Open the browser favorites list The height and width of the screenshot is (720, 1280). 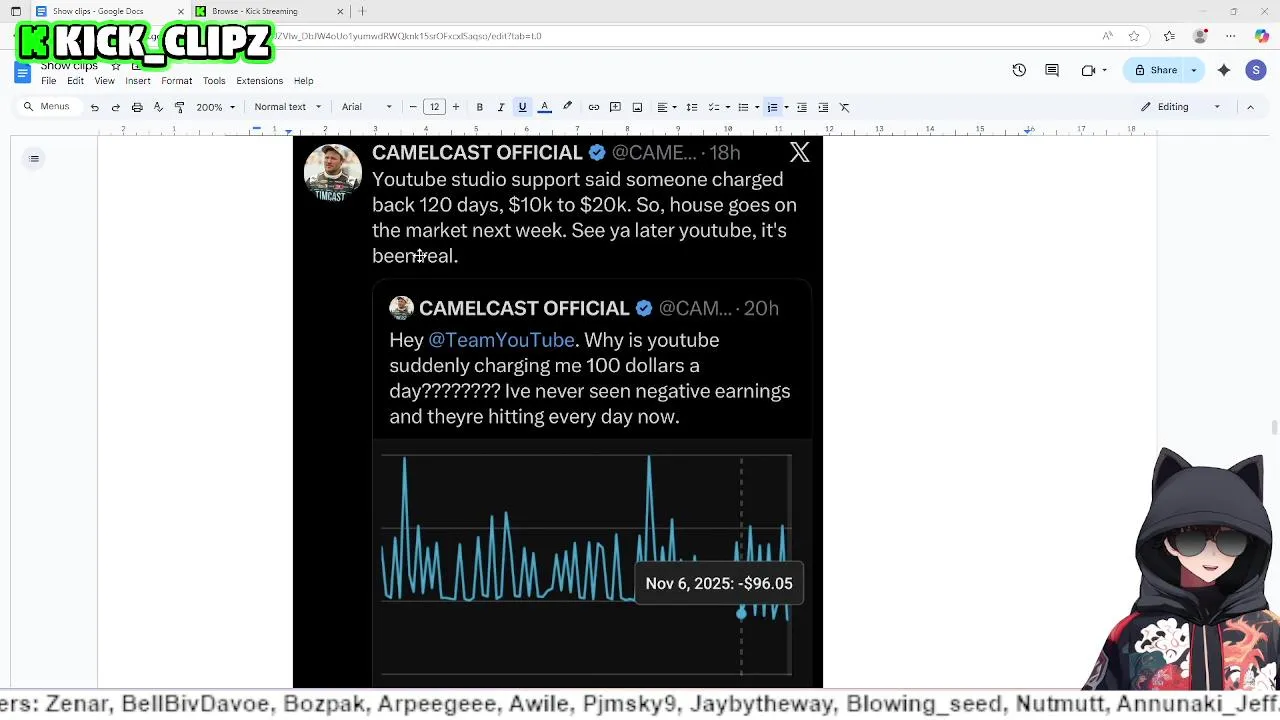1169,36
